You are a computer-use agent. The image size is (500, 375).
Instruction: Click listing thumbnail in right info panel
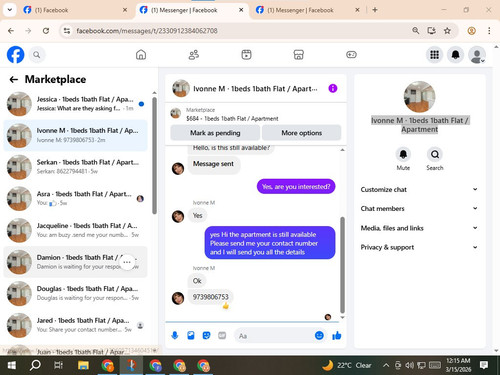(419, 97)
